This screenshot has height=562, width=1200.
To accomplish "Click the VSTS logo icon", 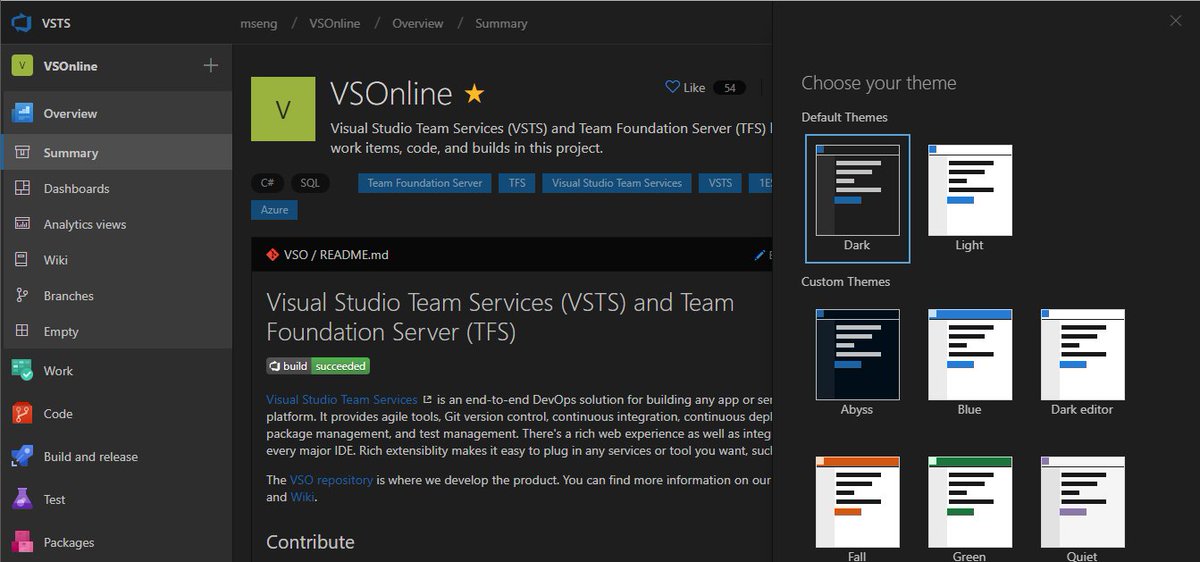I will click(x=22, y=22).
